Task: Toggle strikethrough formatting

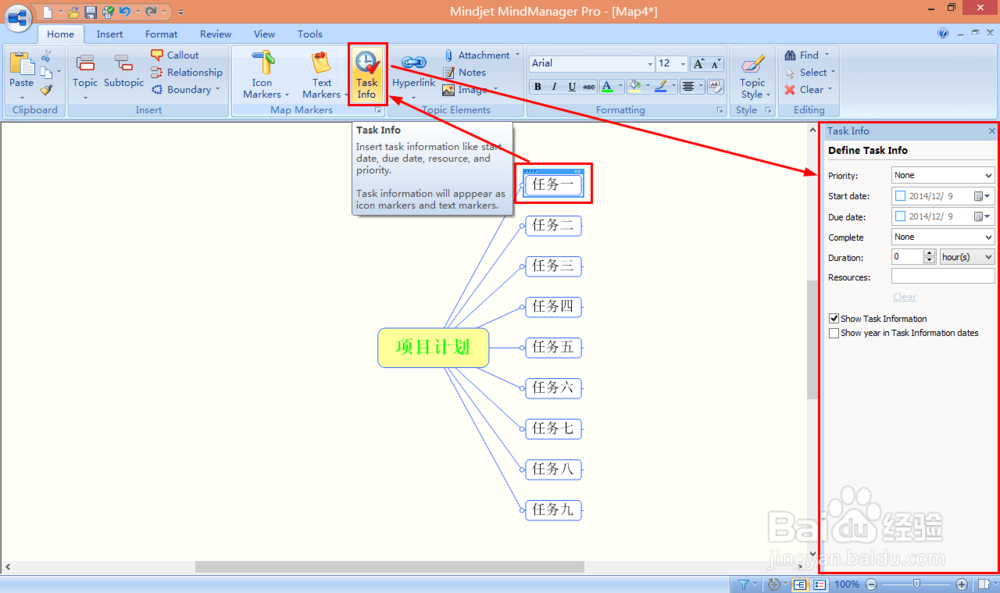Action: pos(589,87)
